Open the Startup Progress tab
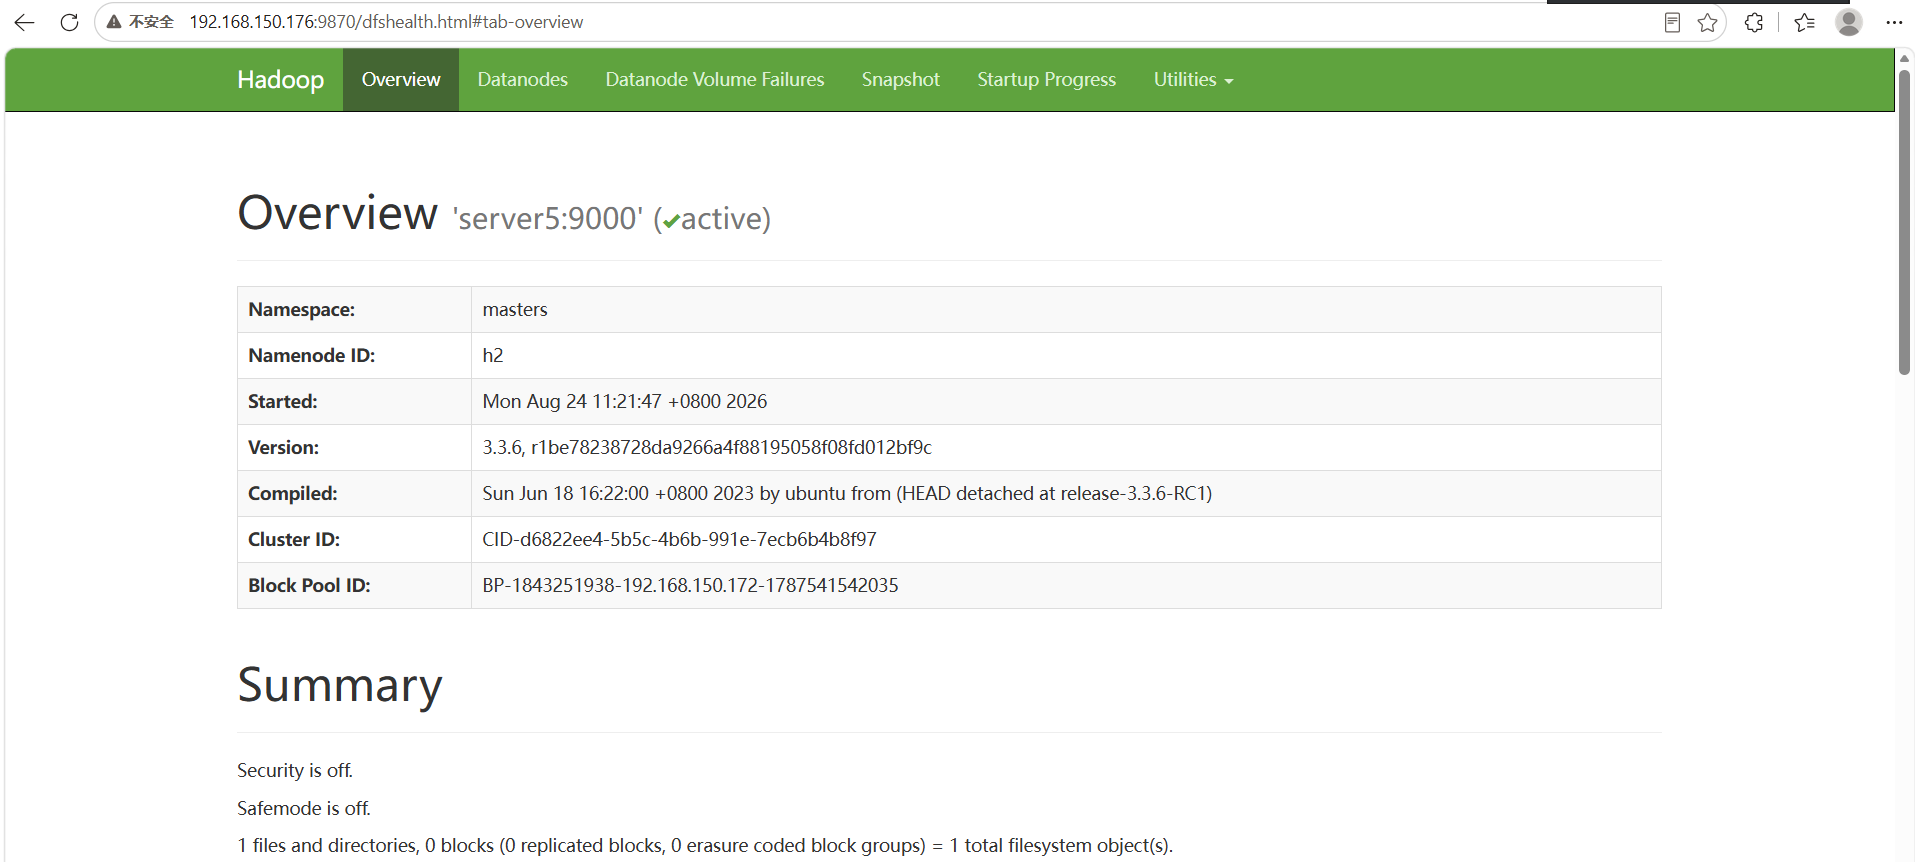This screenshot has width=1918, height=862. pyautogui.click(x=1047, y=80)
